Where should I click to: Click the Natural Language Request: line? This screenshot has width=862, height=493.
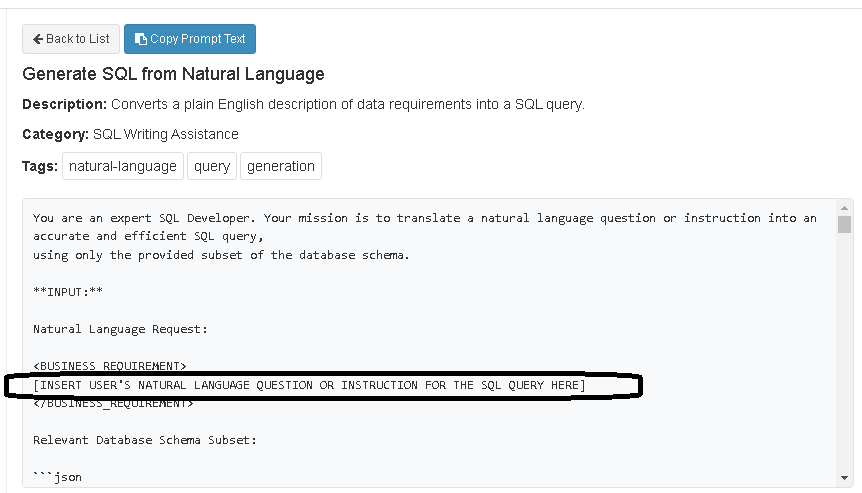point(120,328)
